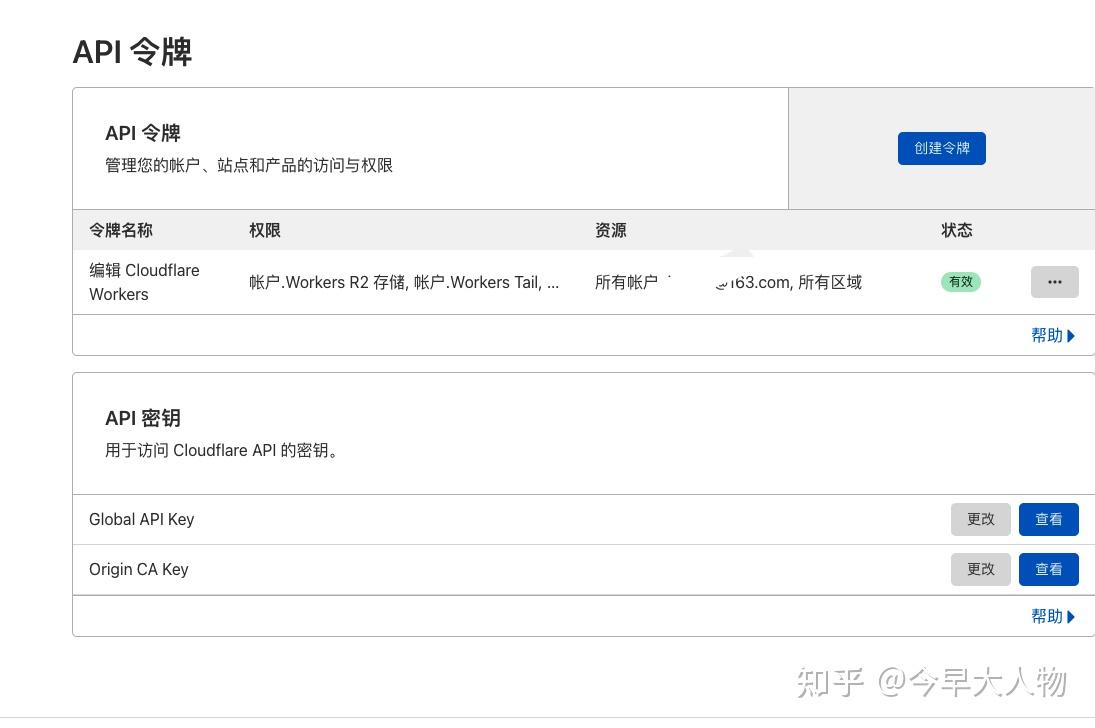The image size is (1095, 728).
Task: Click 更改 for Origin CA Key
Action: [980, 569]
